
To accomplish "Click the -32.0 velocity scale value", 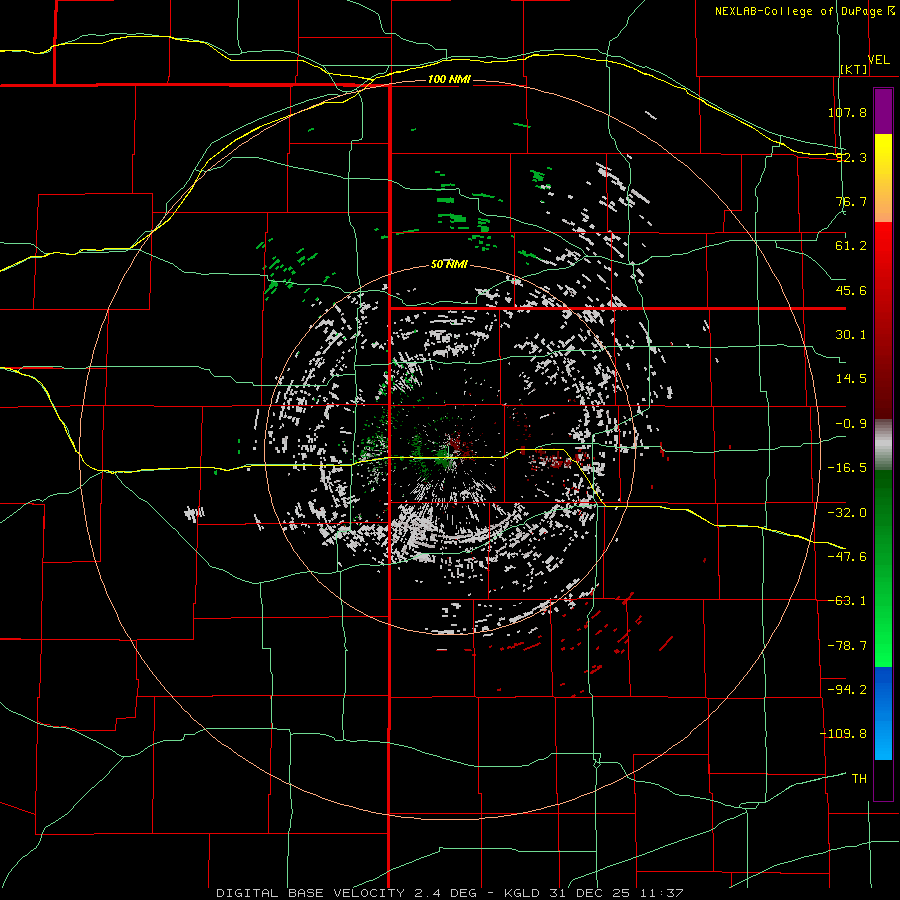I will pyautogui.click(x=847, y=513).
